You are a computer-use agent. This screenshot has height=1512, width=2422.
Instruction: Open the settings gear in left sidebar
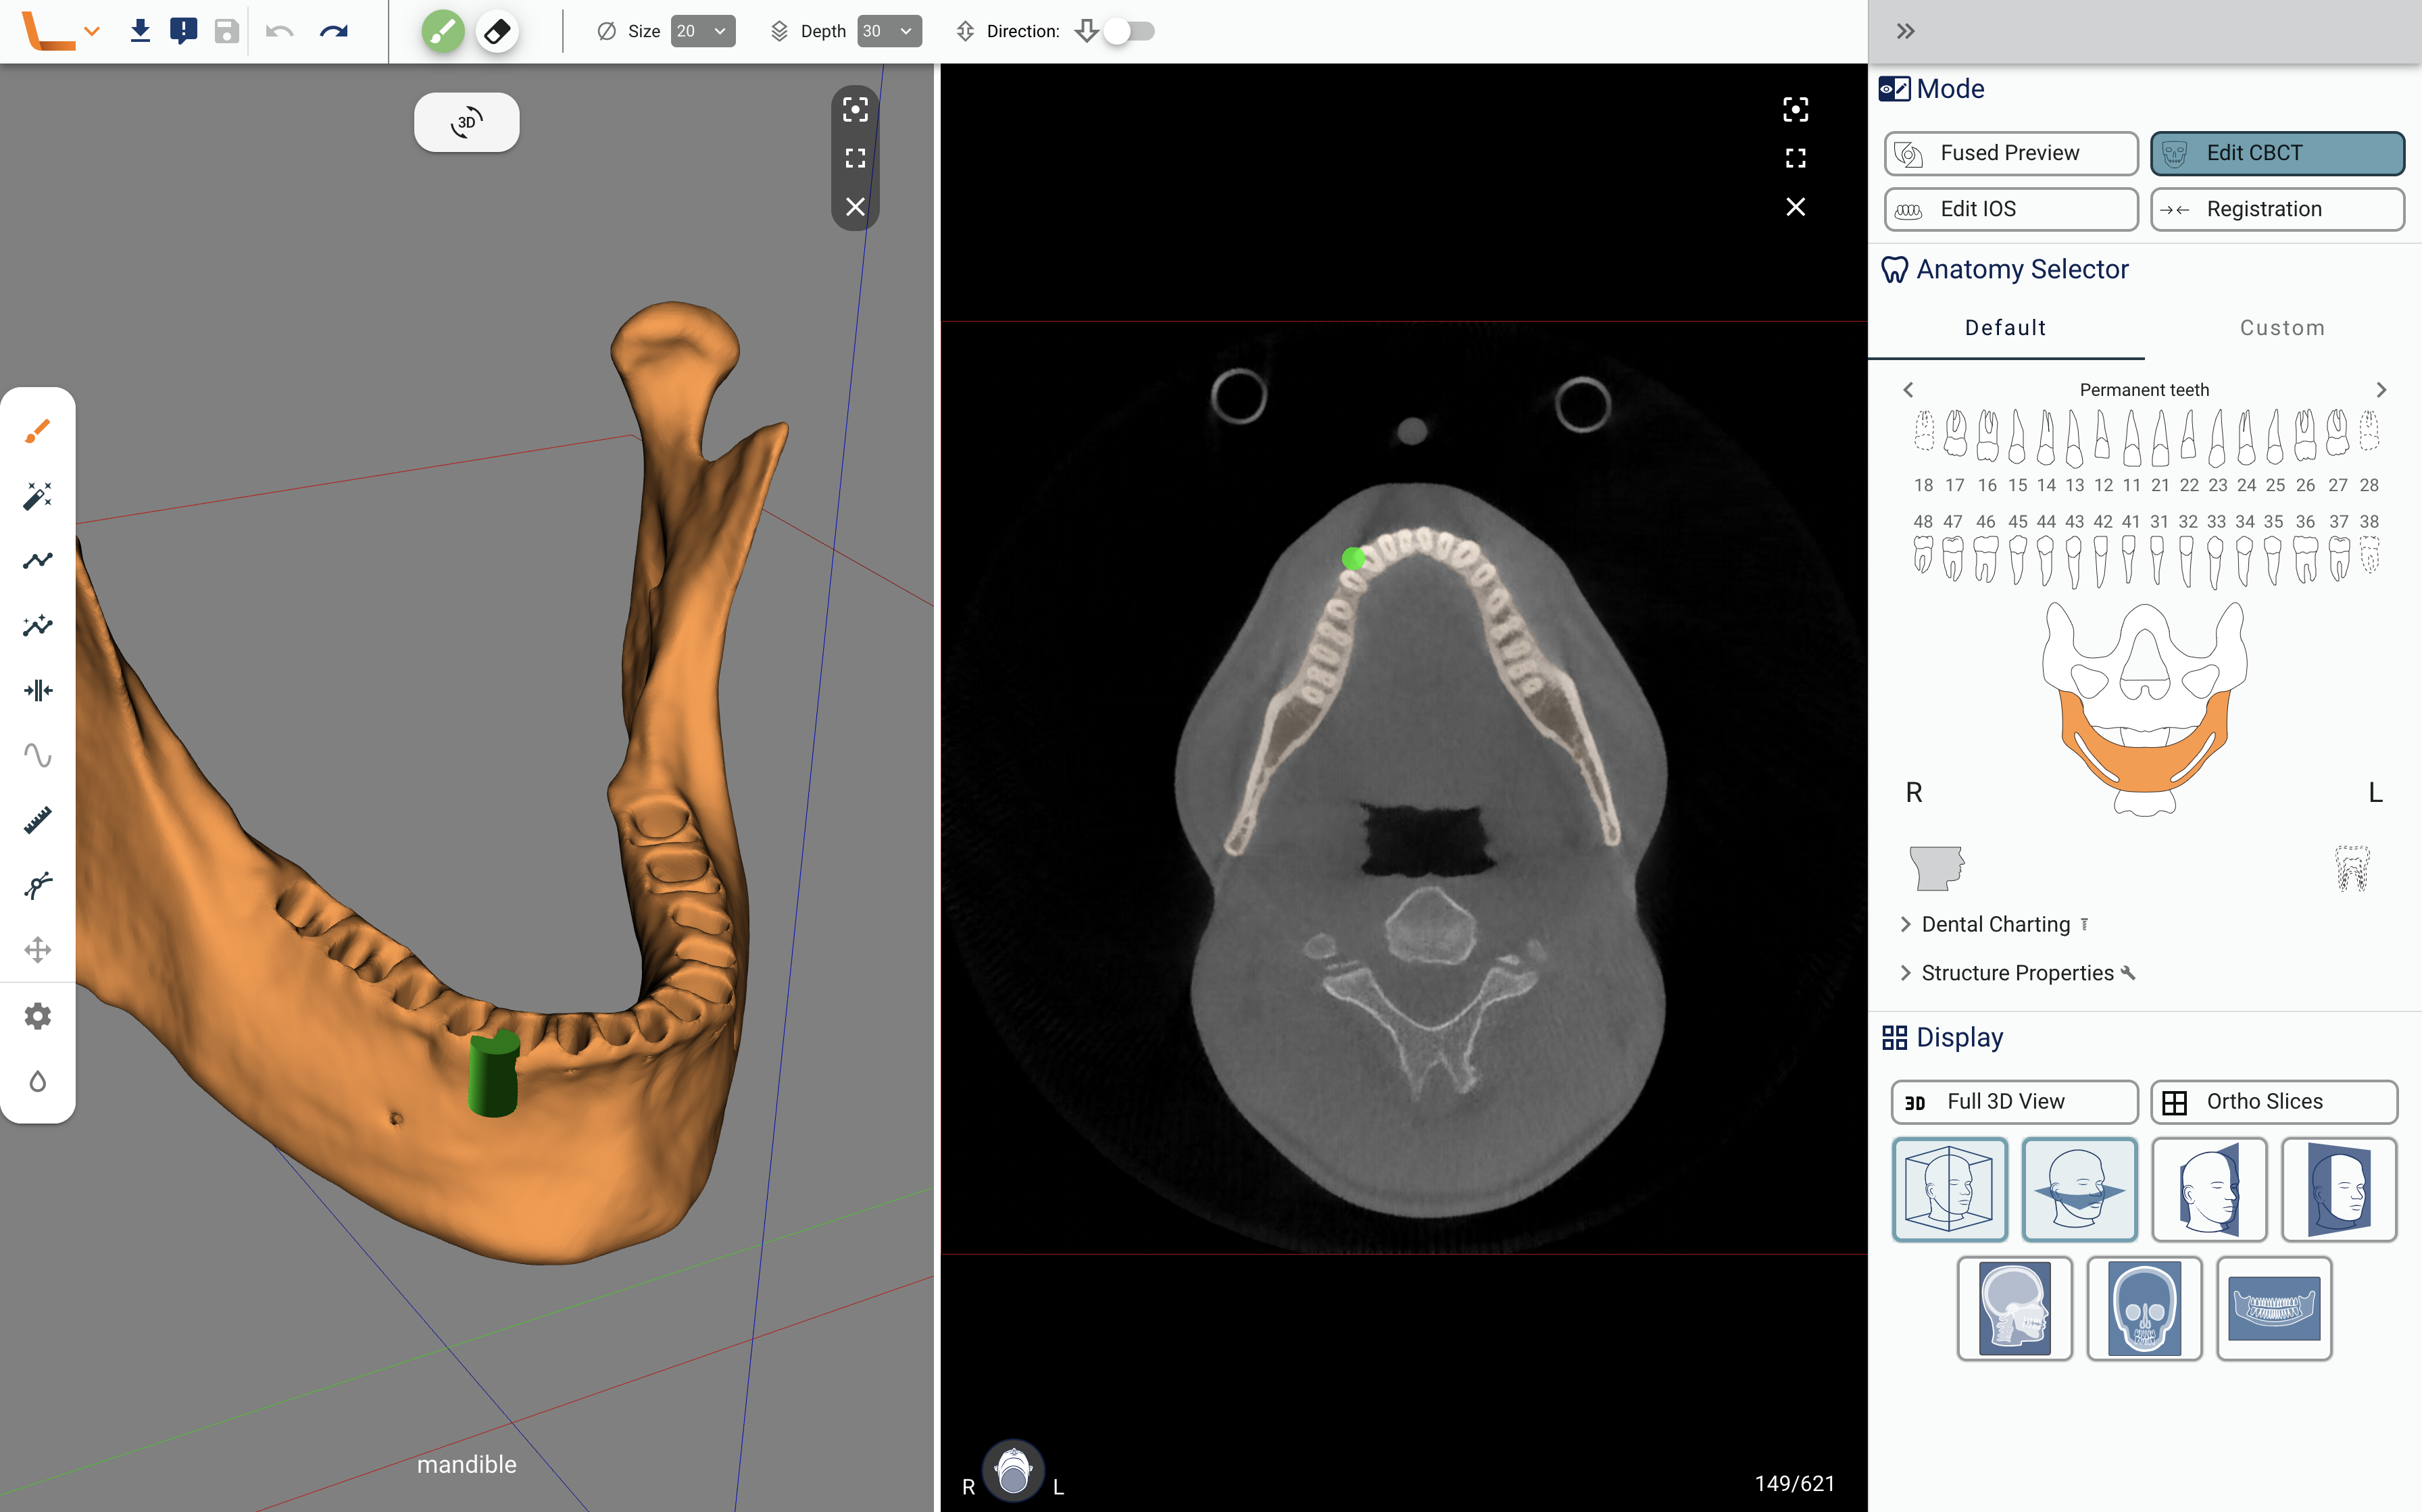[38, 1016]
